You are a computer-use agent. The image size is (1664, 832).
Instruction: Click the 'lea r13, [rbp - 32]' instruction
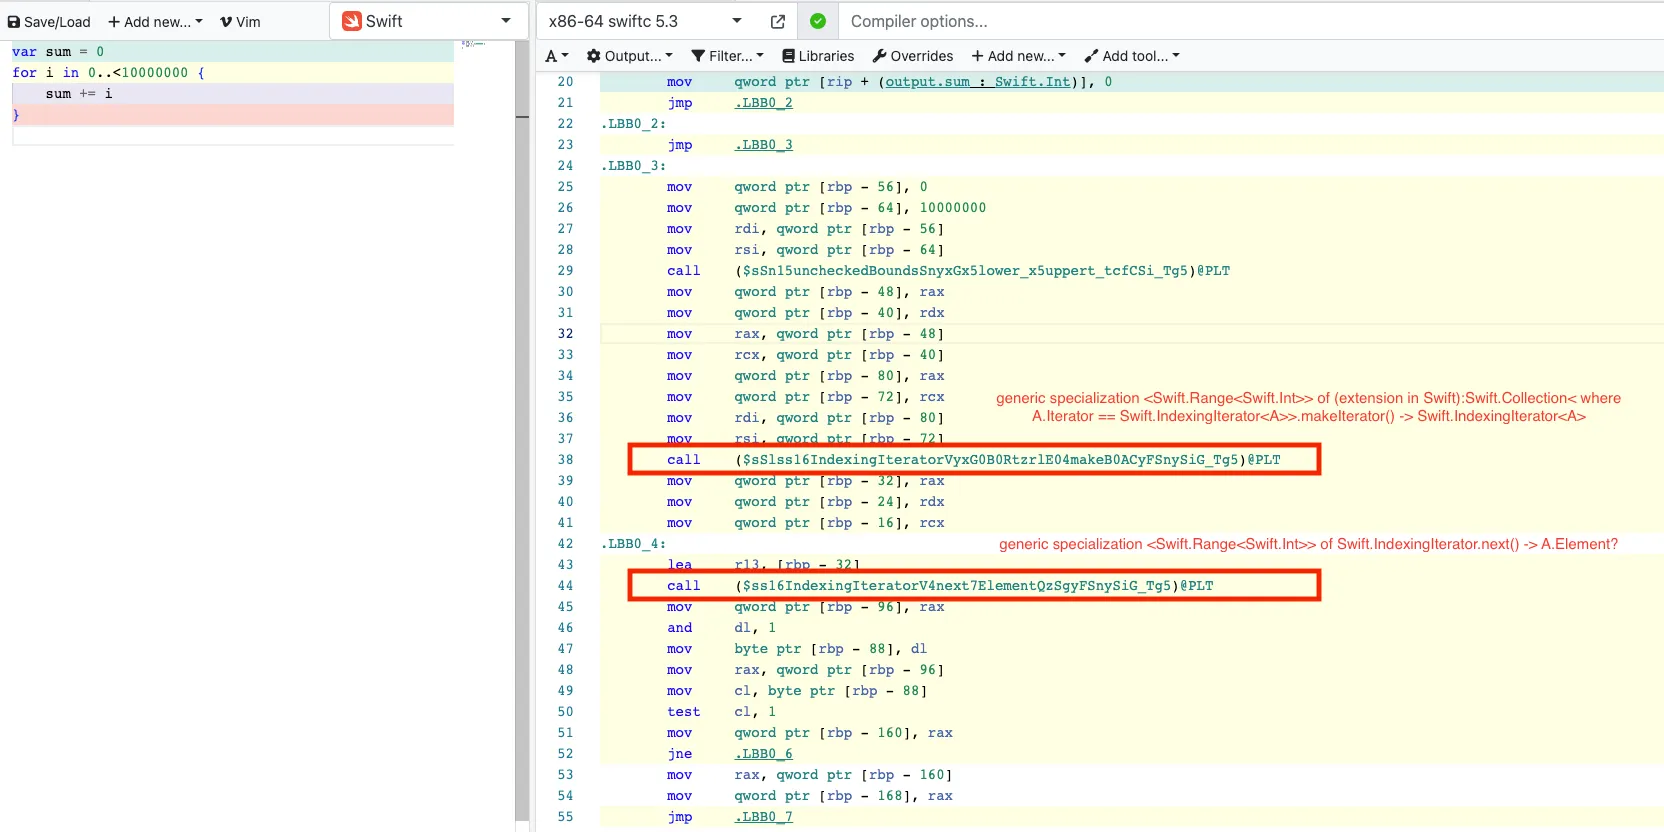764,565
